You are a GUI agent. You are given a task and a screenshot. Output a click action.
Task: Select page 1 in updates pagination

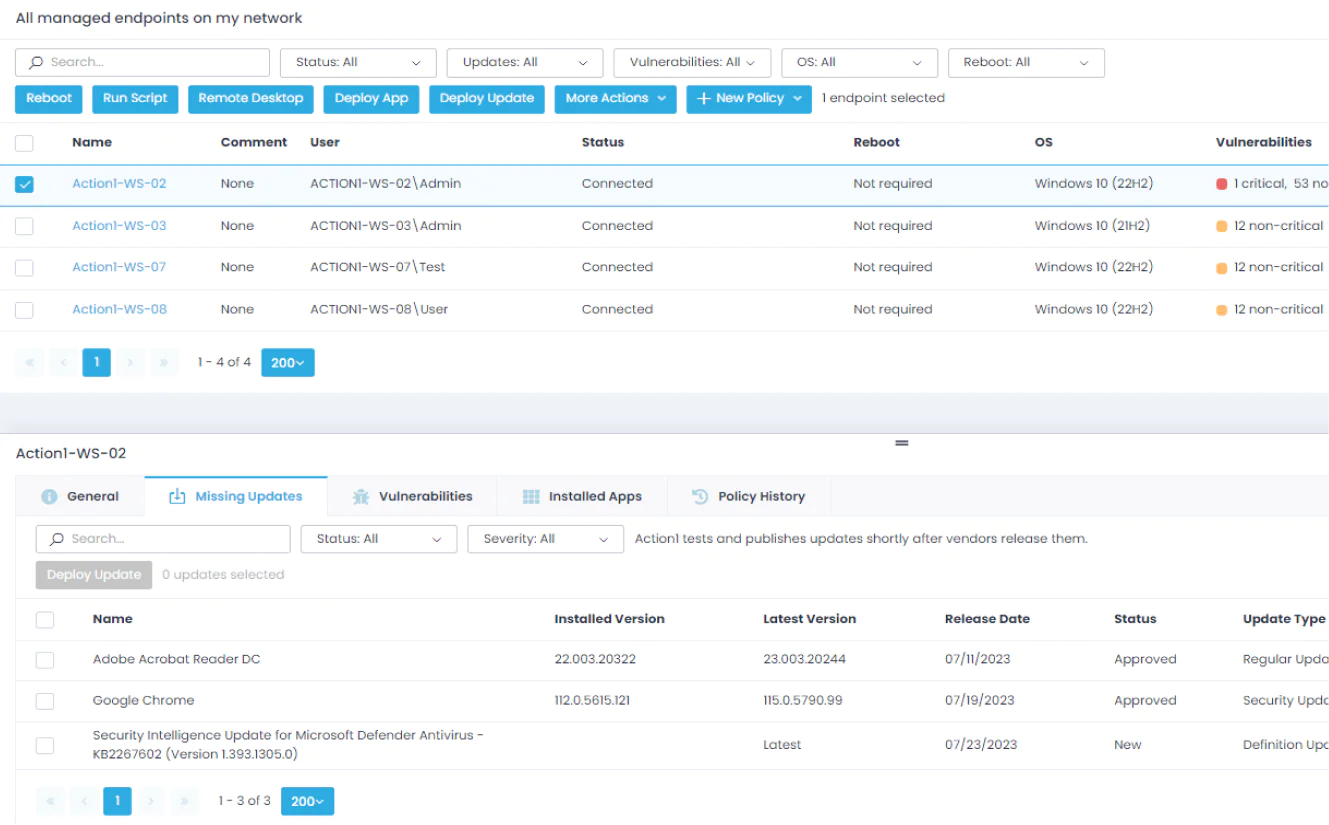117,801
